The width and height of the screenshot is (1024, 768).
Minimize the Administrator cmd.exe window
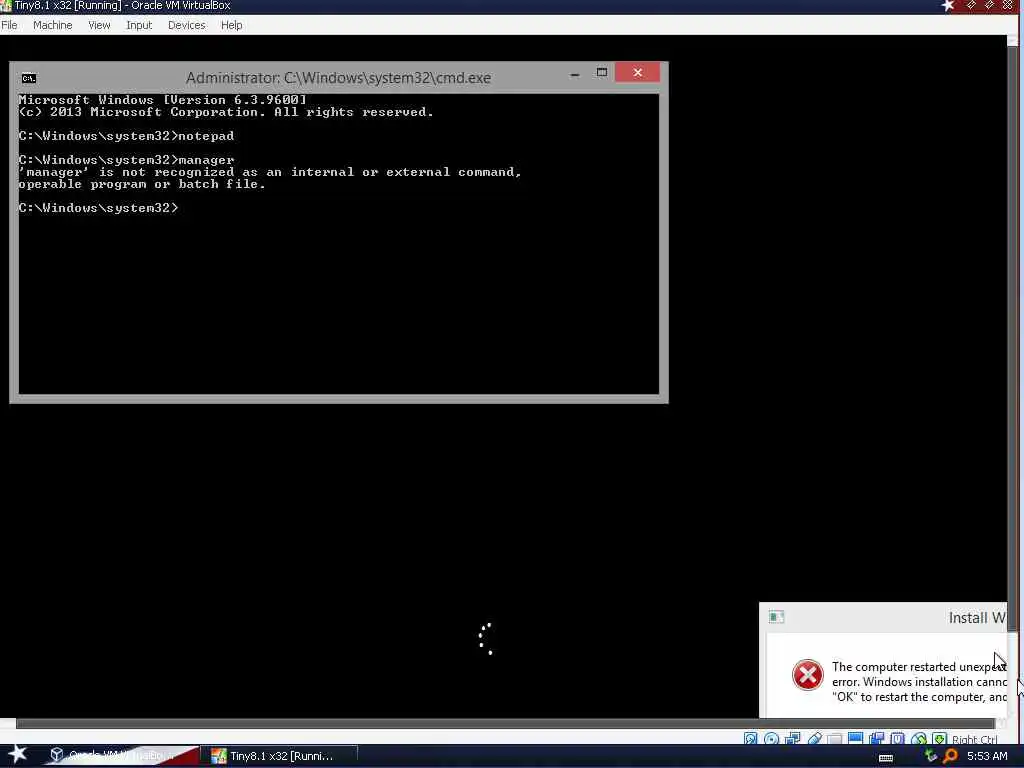(x=575, y=74)
